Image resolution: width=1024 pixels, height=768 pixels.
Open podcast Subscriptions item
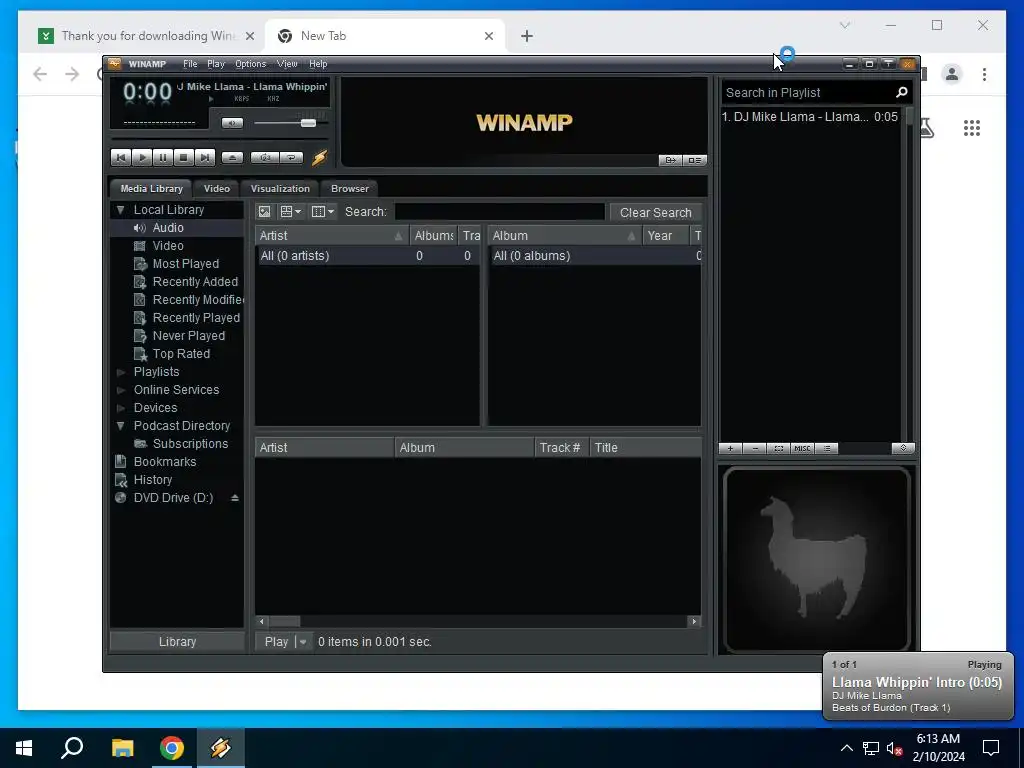coord(190,443)
